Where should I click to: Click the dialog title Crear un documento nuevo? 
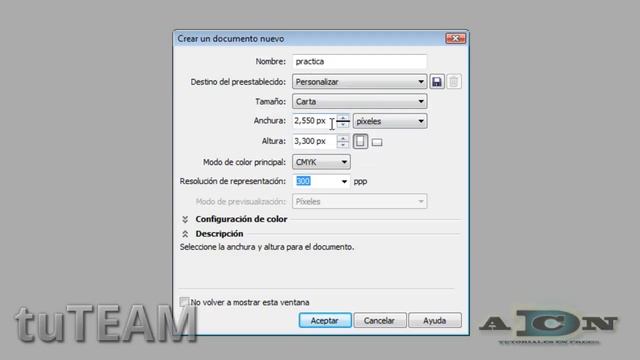pos(231,39)
